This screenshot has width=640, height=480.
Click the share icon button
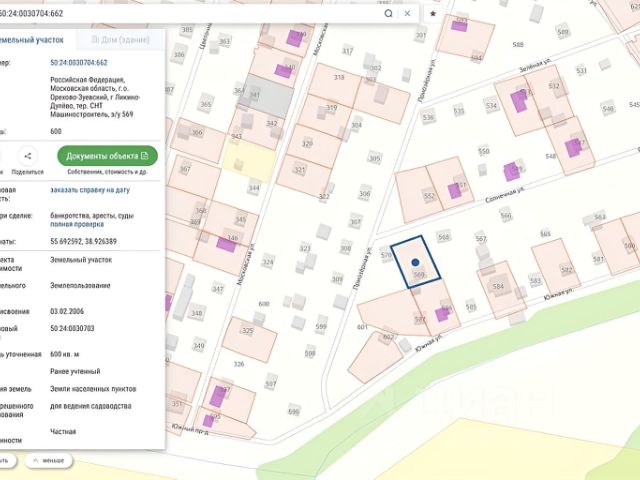[x=28, y=156]
